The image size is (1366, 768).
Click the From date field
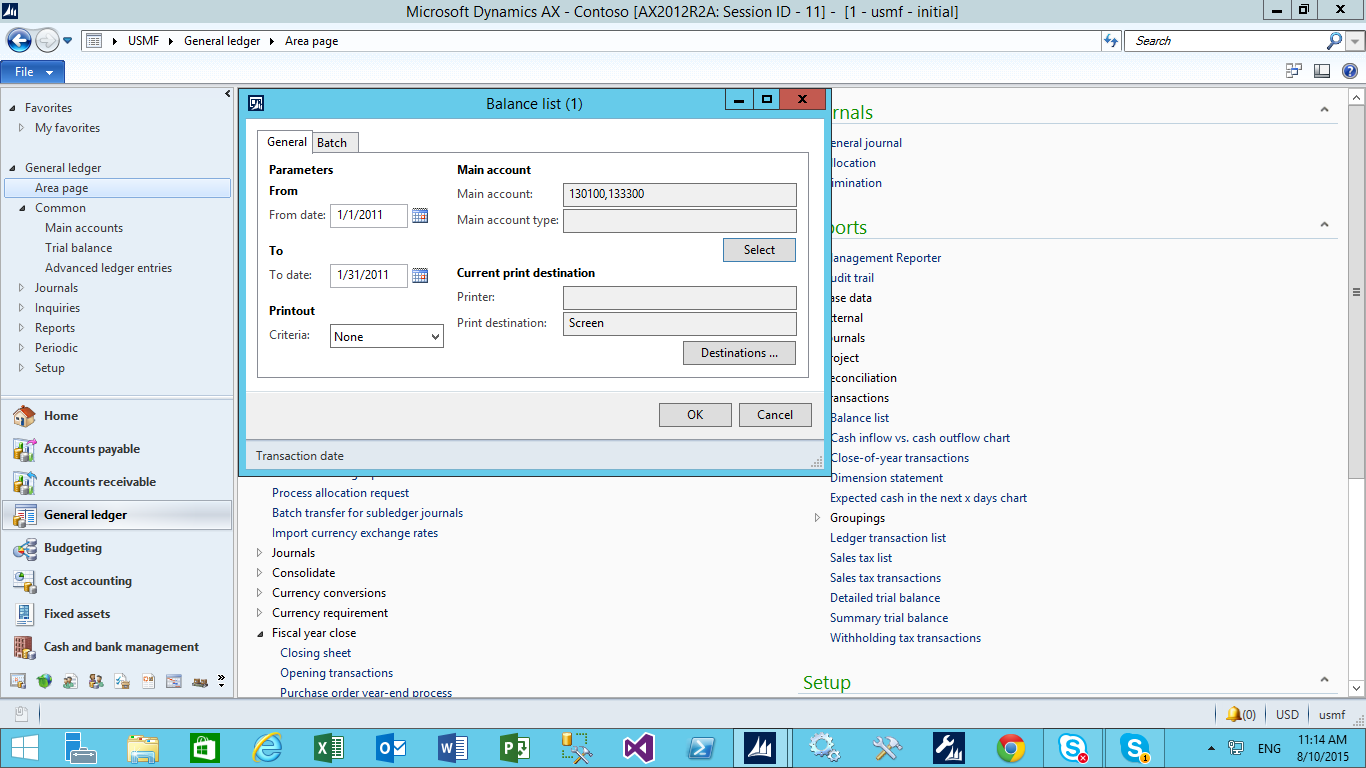[x=369, y=215]
